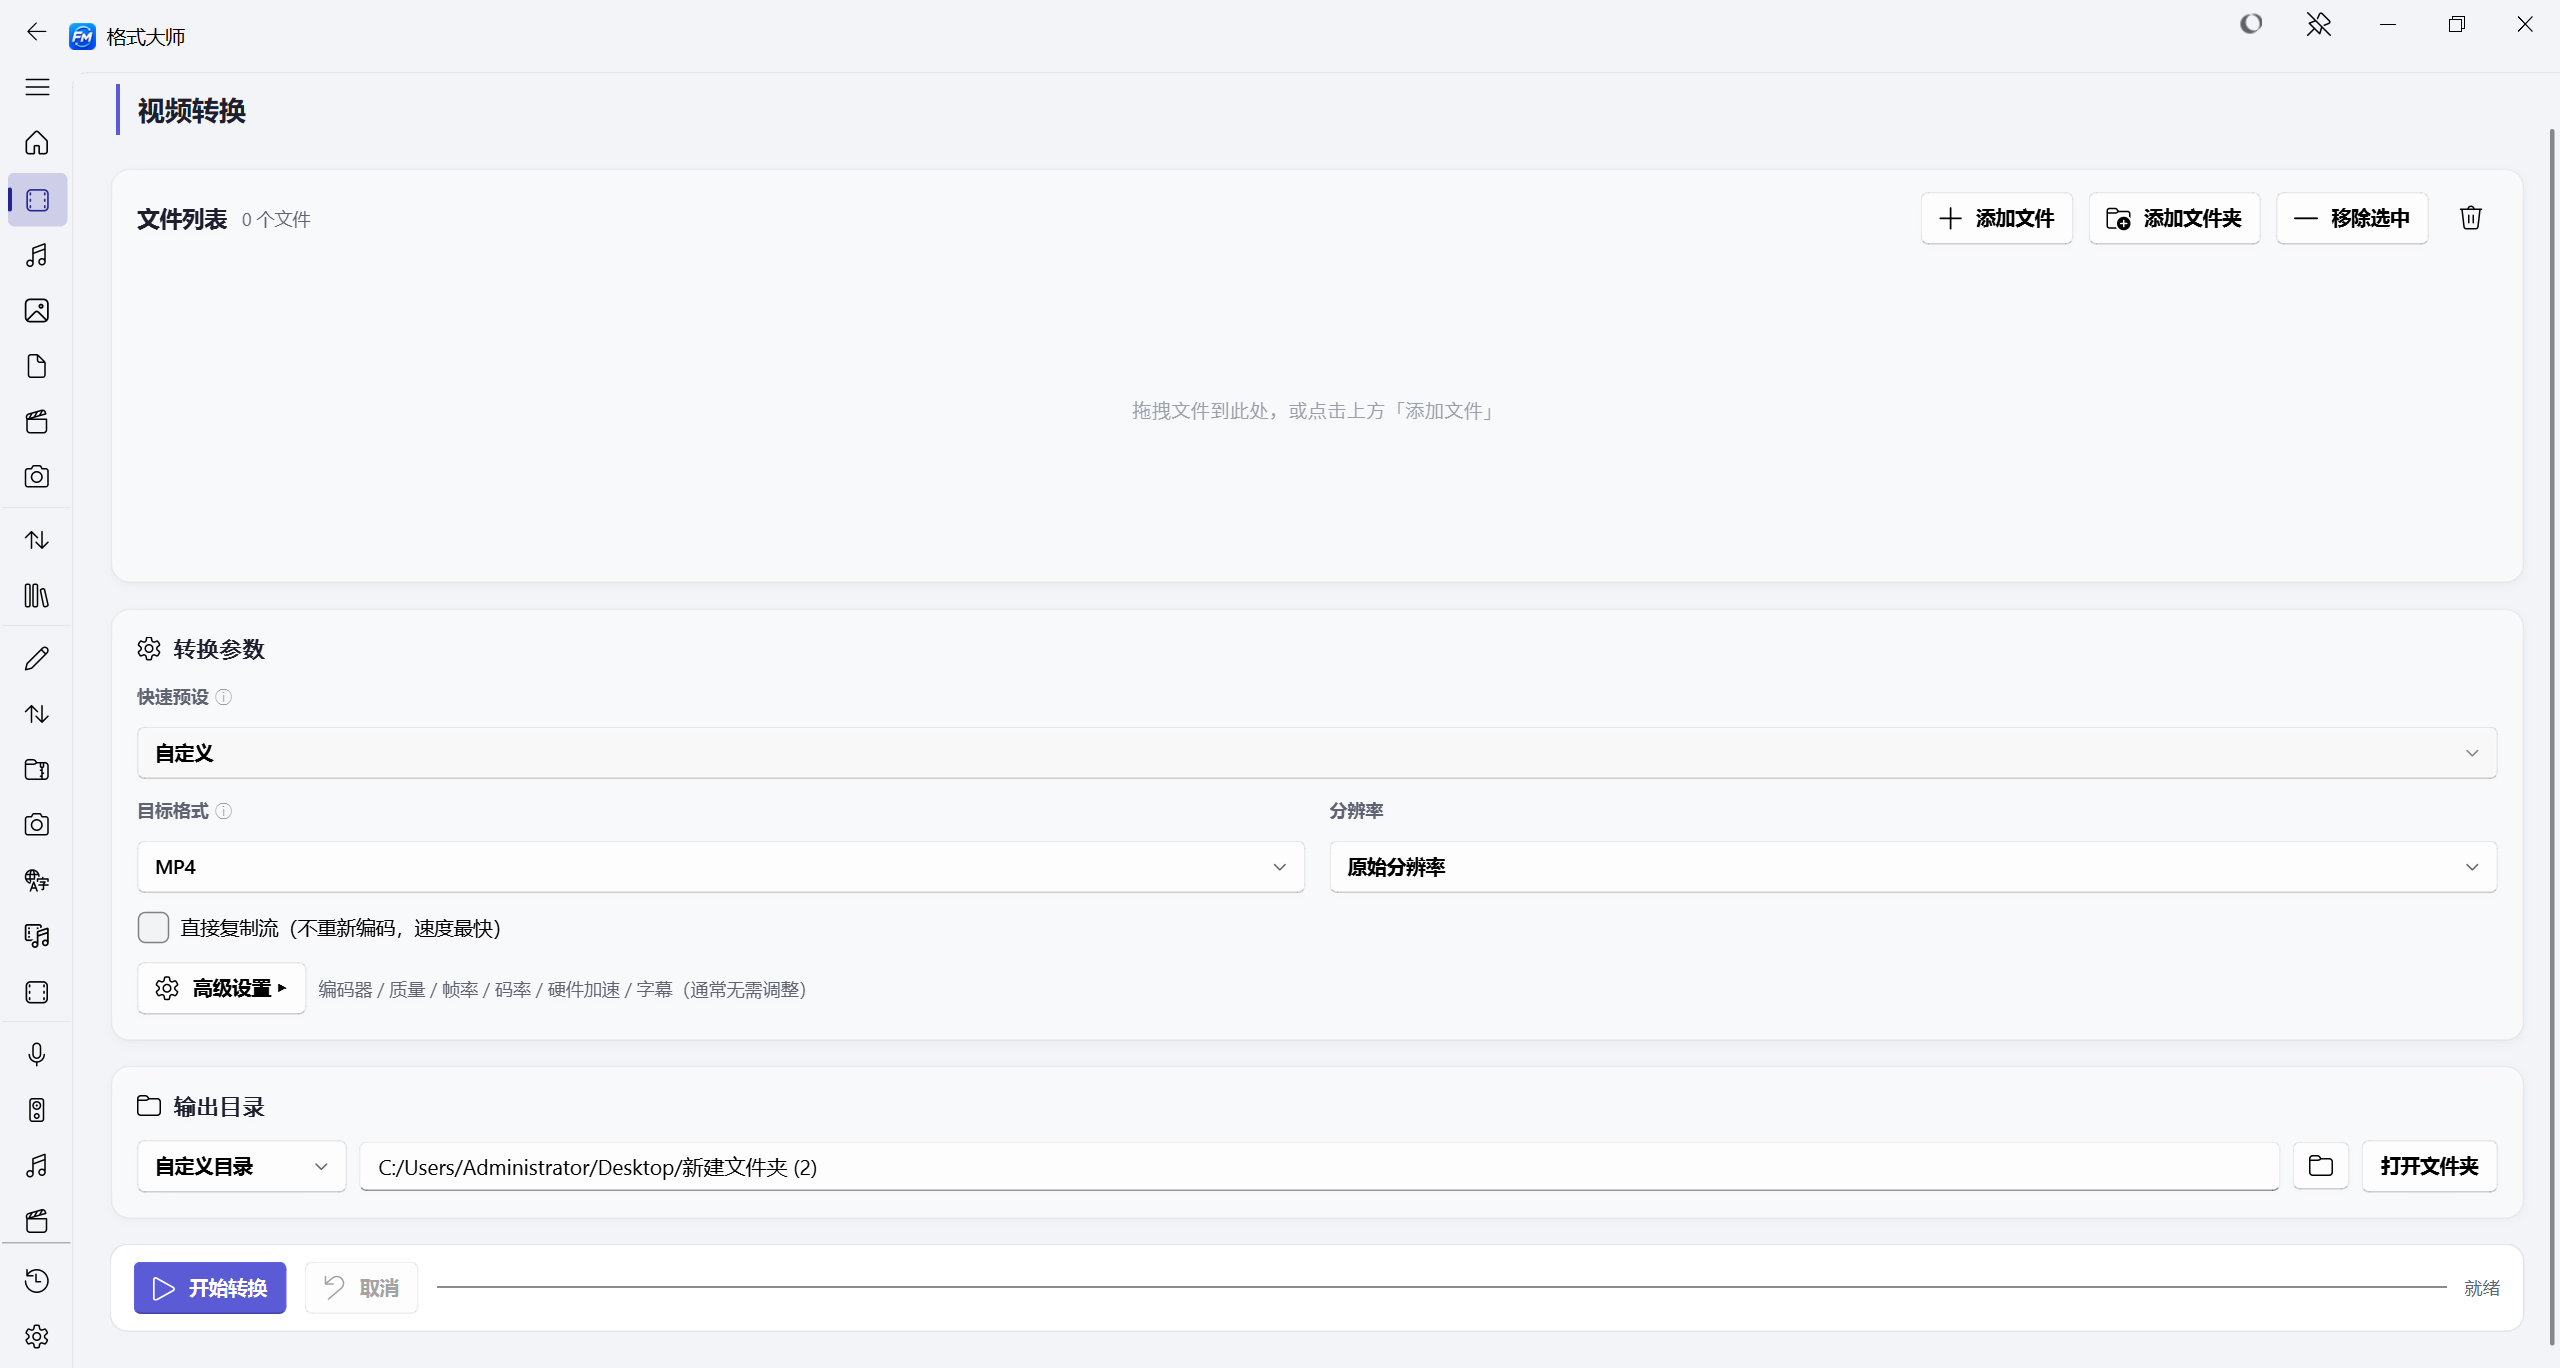The image size is (2560, 1368).
Task: Click the trash icon to clear file list
Action: click(x=2471, y=218)
